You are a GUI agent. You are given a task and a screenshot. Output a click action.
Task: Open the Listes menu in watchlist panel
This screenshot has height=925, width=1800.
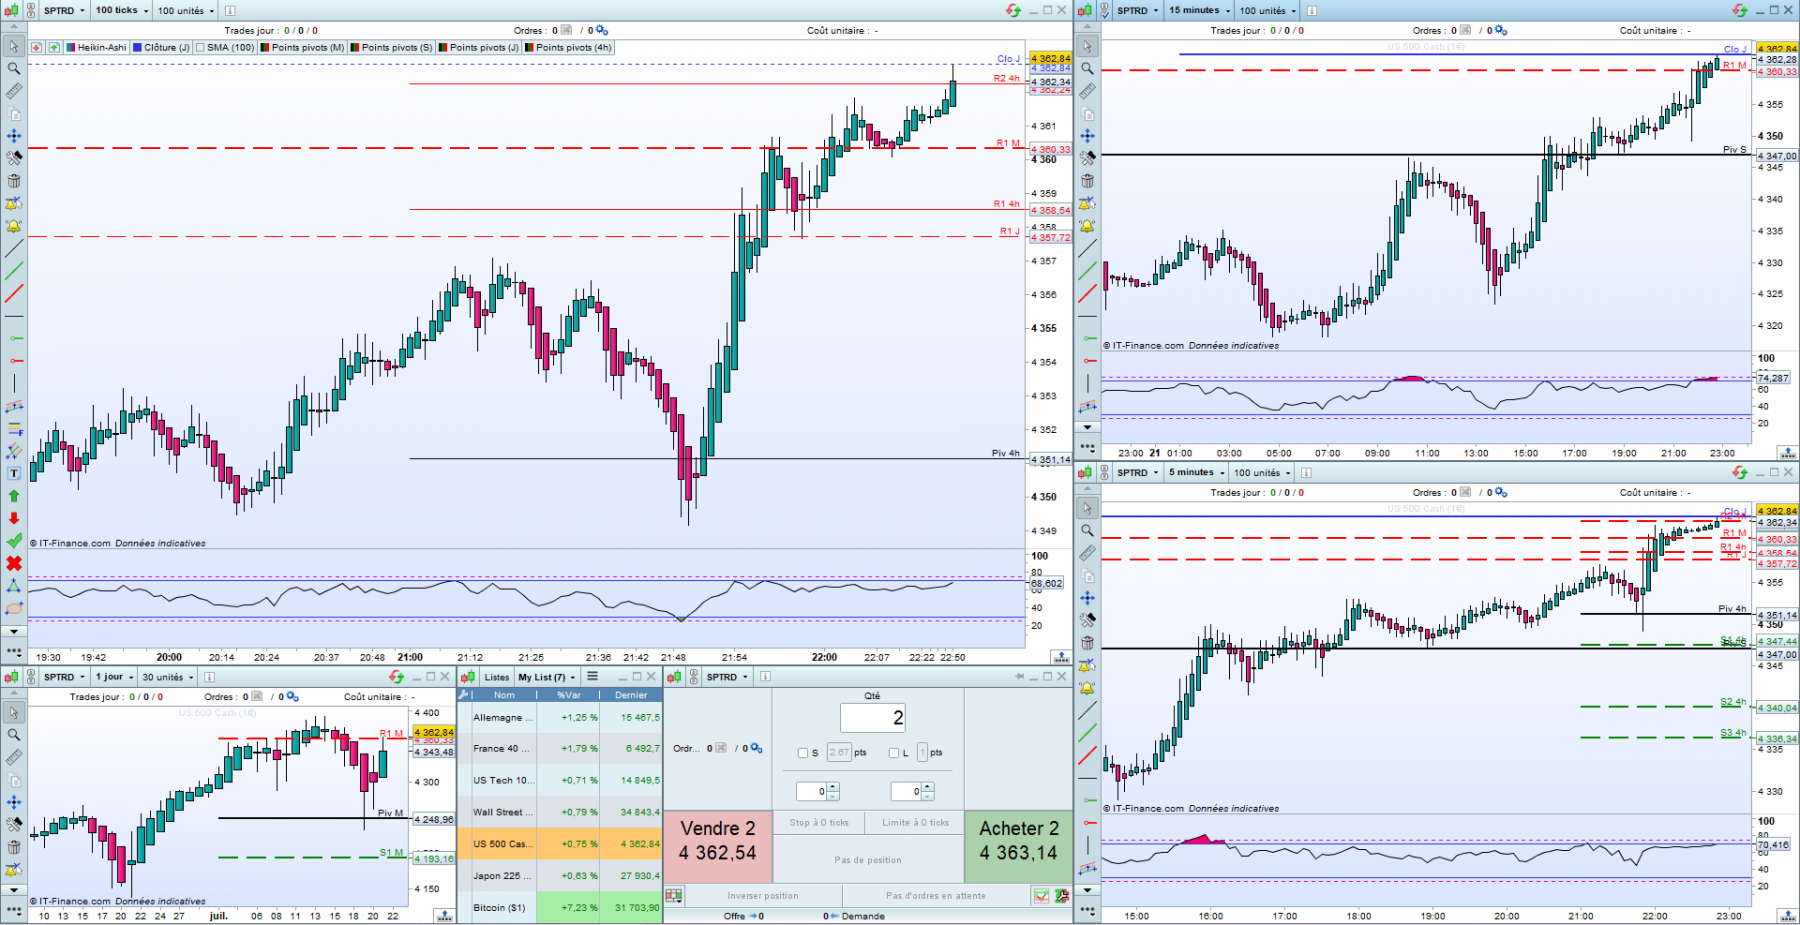pos(497,677)
